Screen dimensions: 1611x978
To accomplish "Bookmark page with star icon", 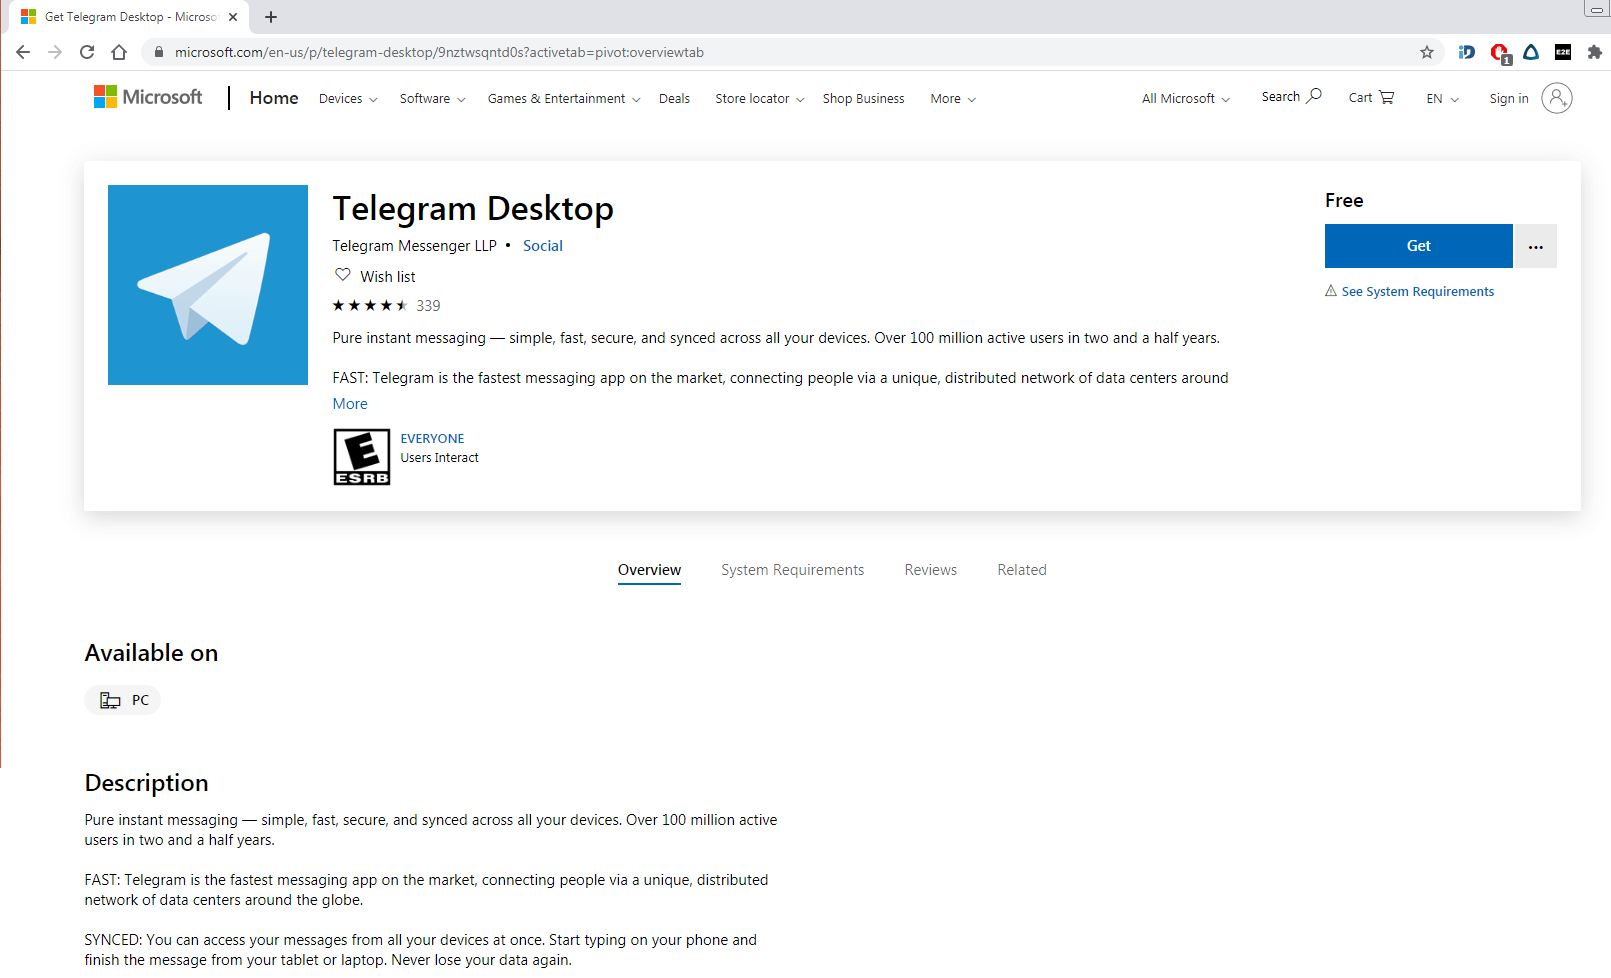I will [x=1427, y=52].
